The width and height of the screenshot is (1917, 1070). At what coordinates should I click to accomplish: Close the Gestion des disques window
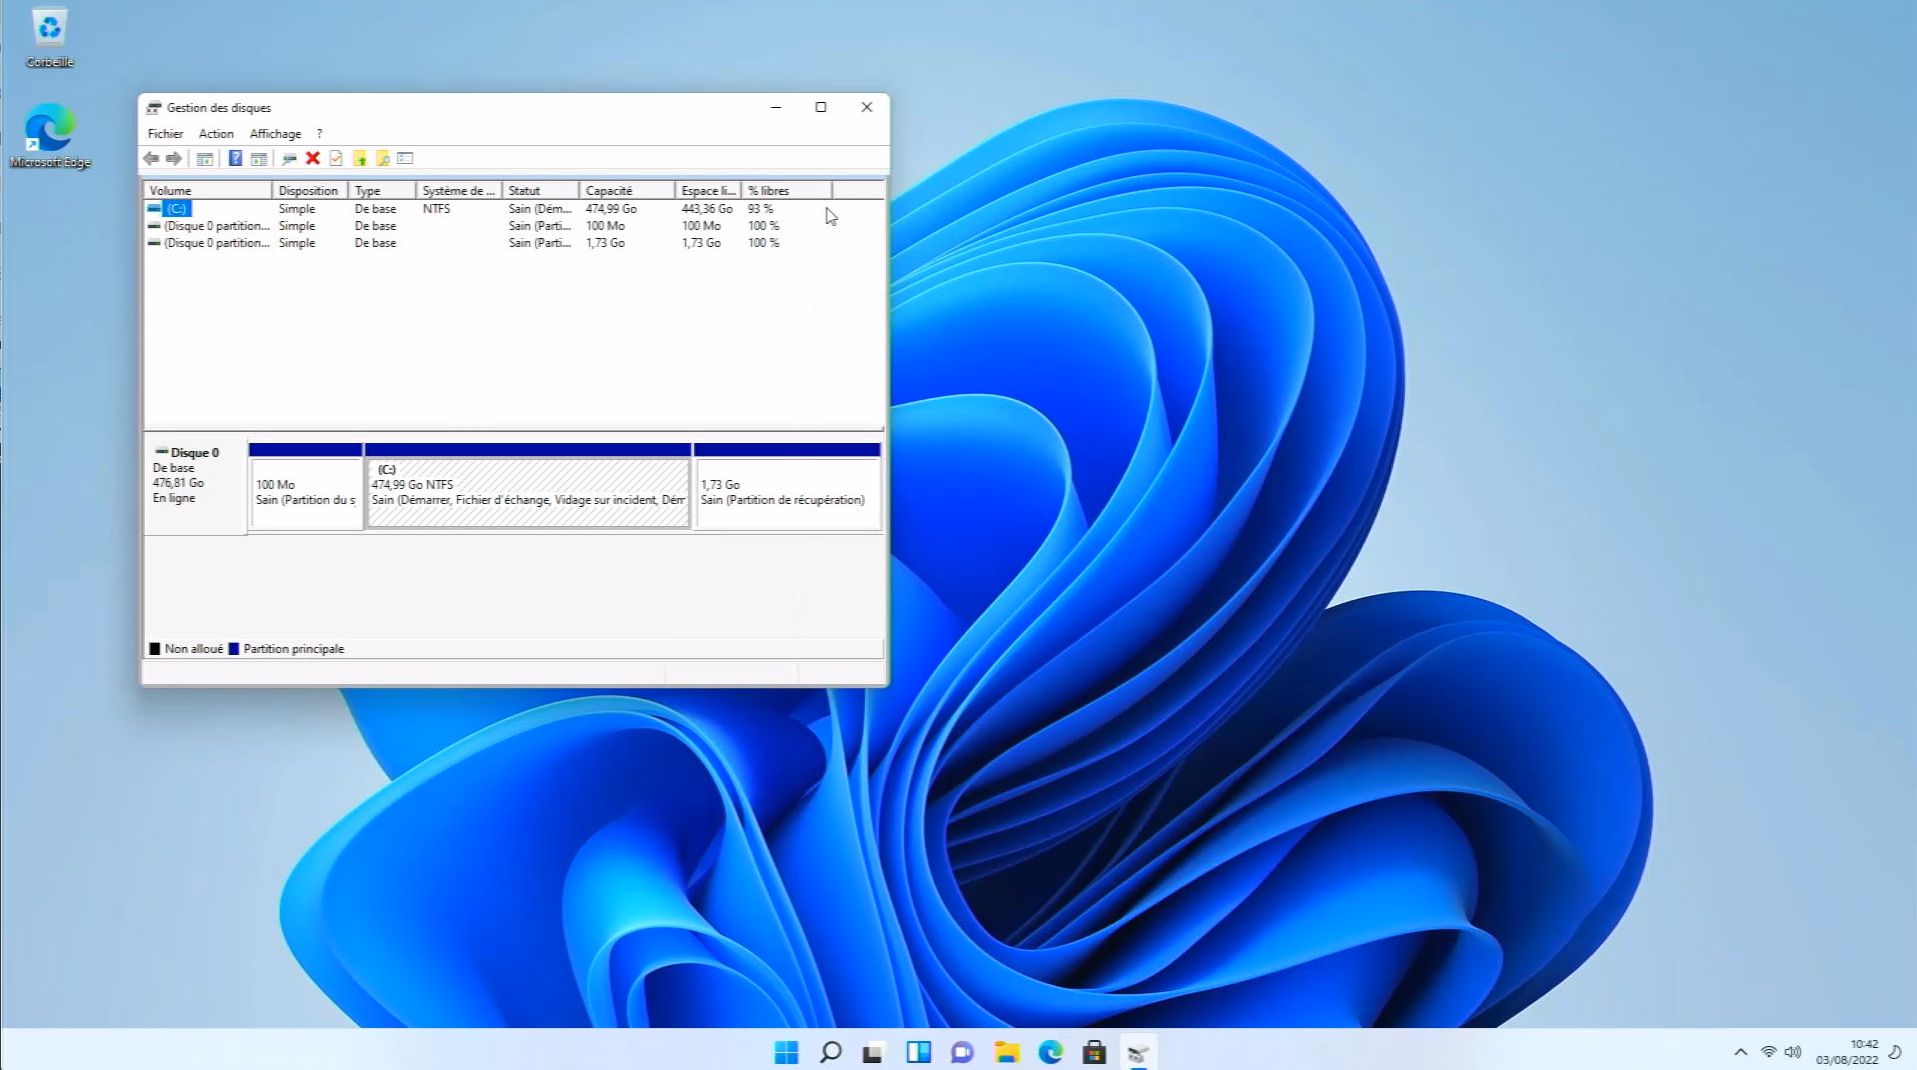click(867, 107)
